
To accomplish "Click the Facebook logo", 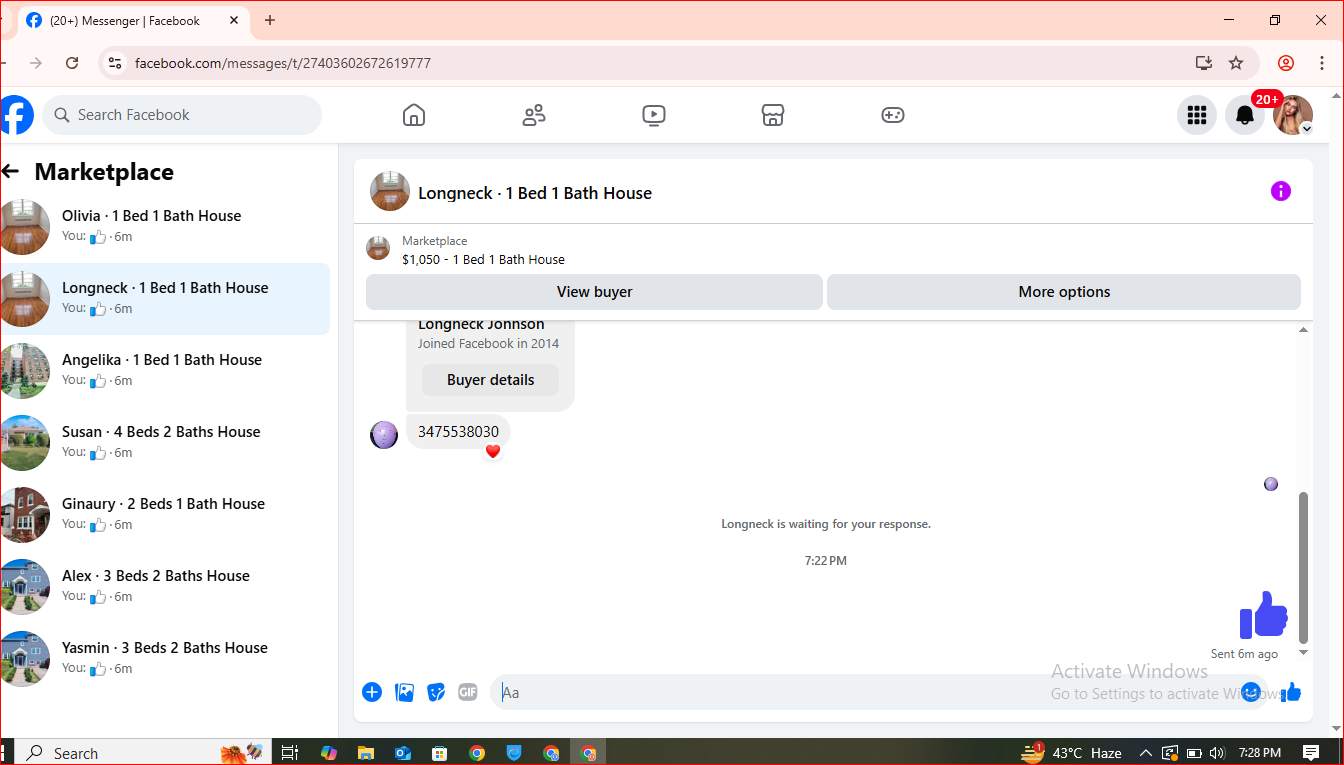I will click(x=16, y=115).
